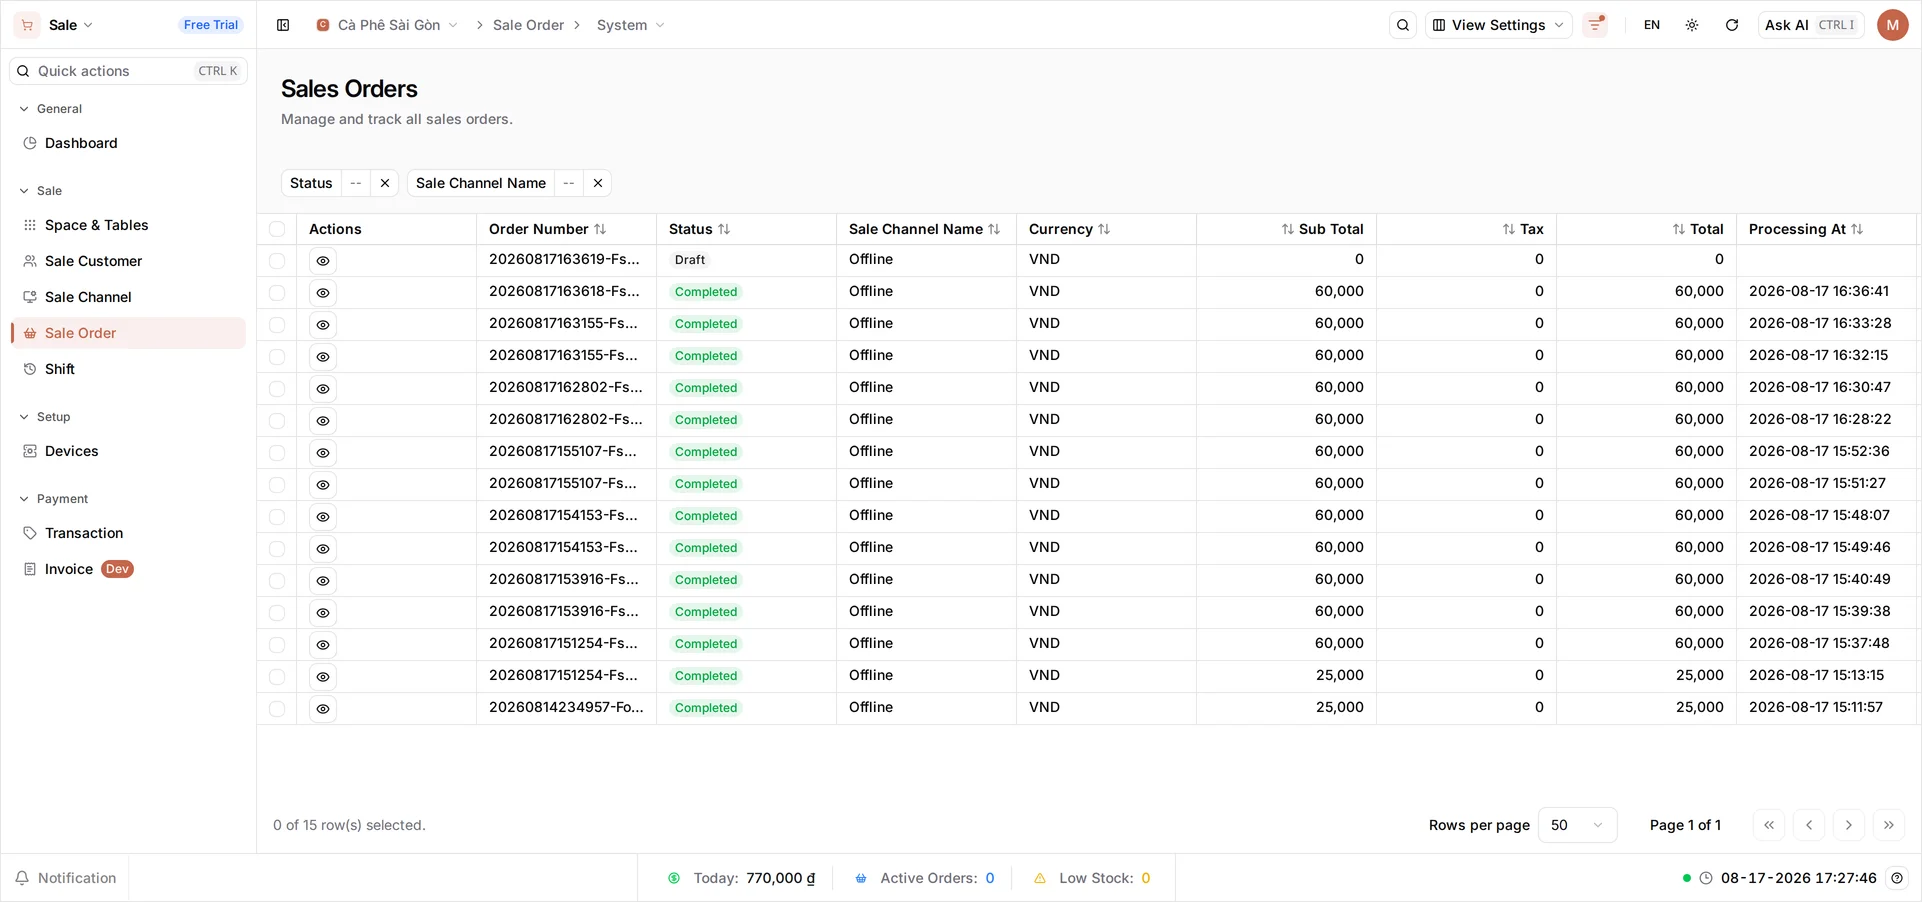Sort by Processing At arrows icon
The height and width of the screenshot is (902, 1922).
[1857, 229]
